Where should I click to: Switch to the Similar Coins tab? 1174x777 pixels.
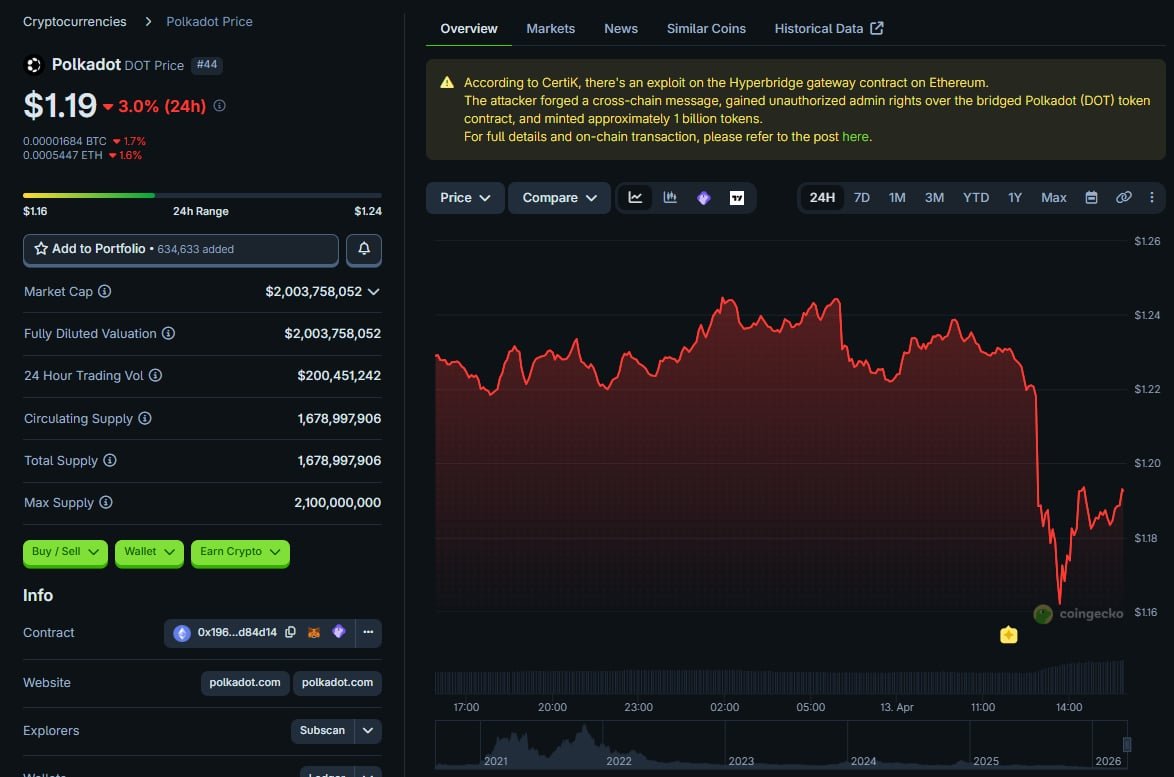[706, 28]
